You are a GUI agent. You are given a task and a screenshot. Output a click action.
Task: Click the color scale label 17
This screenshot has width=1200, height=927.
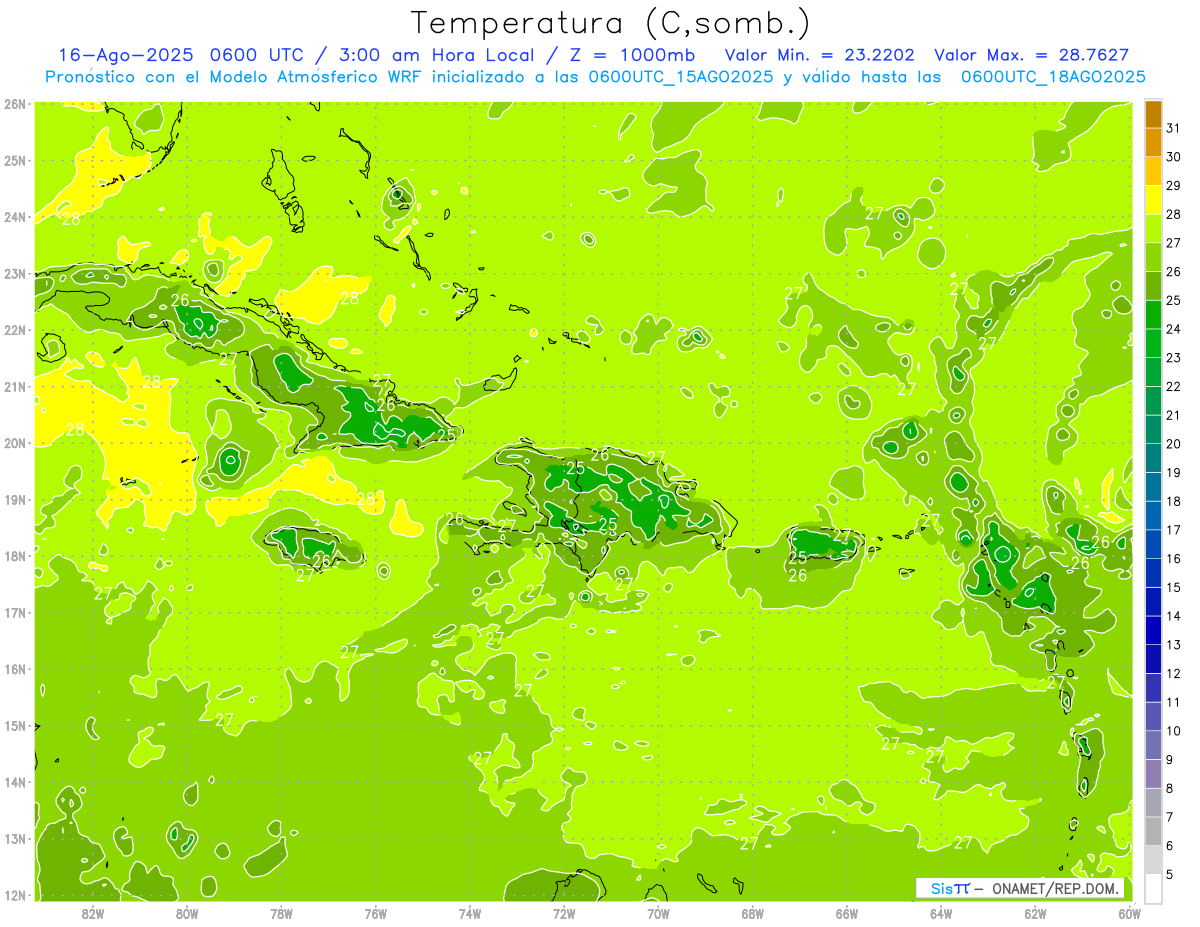1174,530
